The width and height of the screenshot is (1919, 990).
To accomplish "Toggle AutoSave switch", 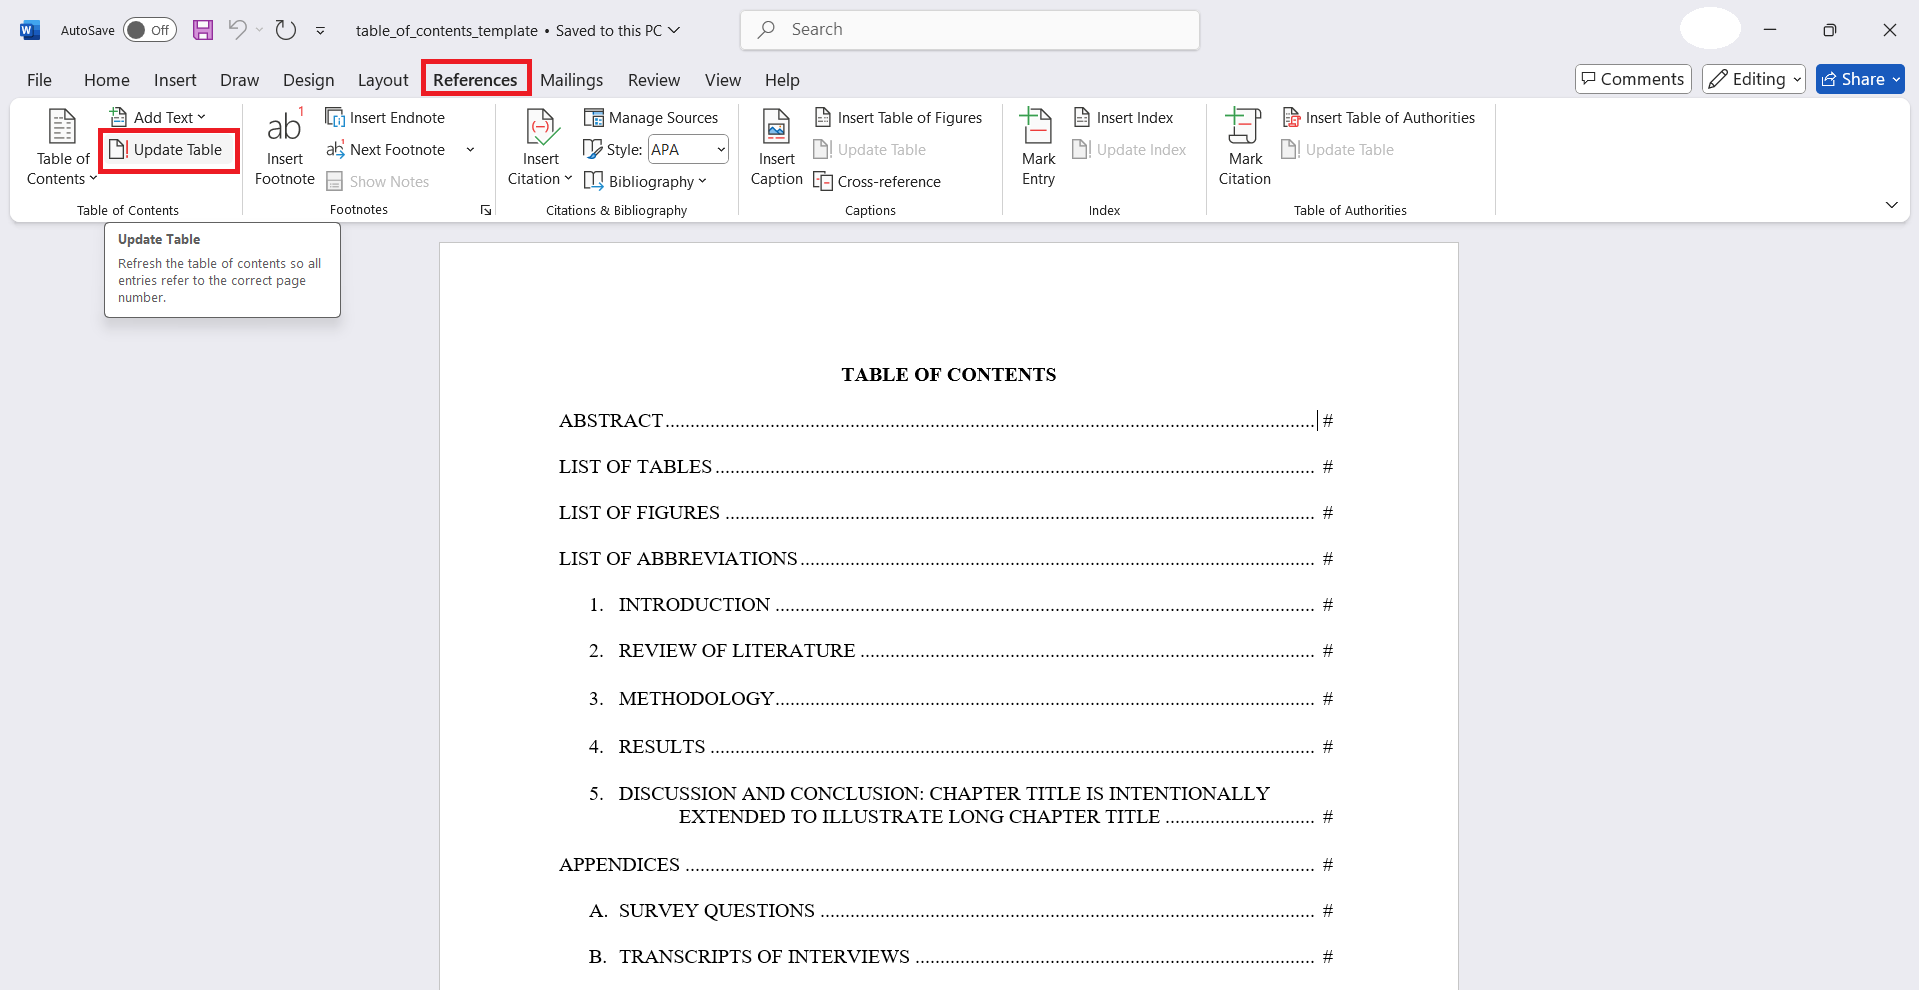I will coord(150,30).
